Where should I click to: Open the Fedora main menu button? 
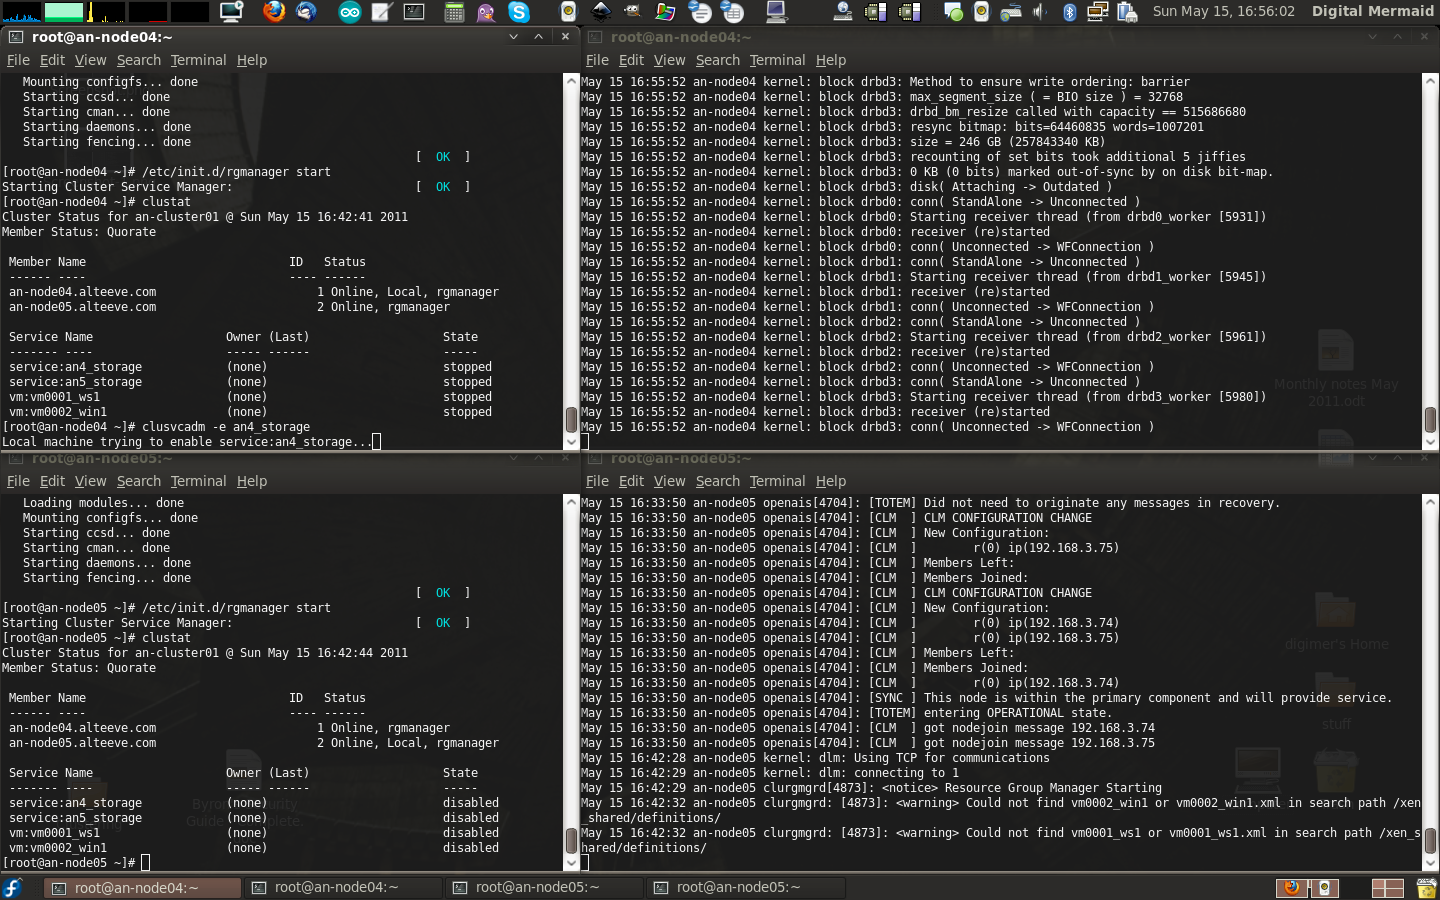12,888
